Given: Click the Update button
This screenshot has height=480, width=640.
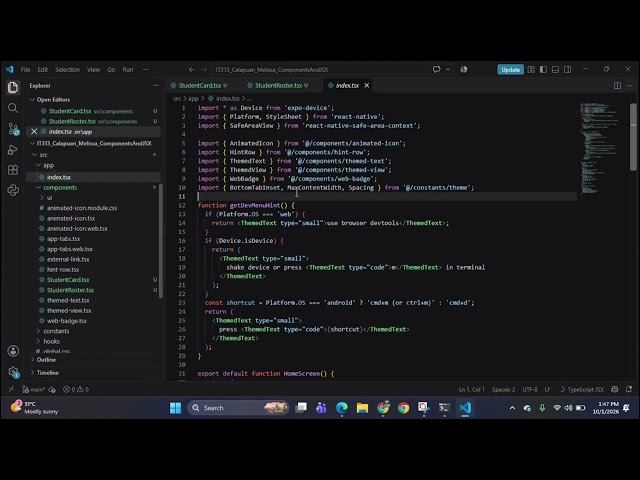Looking at the screenshot, I should coord(510,69).
